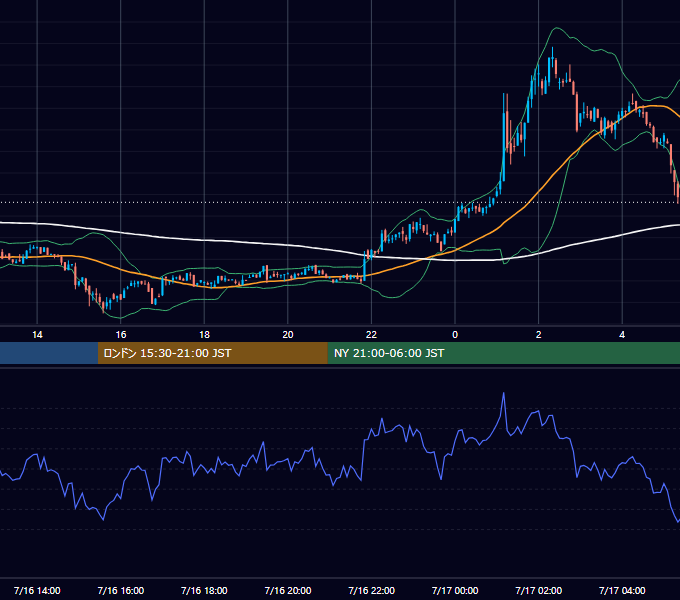
Task: Click the 7/16 18:00 date label
Action: pos(204,590)
